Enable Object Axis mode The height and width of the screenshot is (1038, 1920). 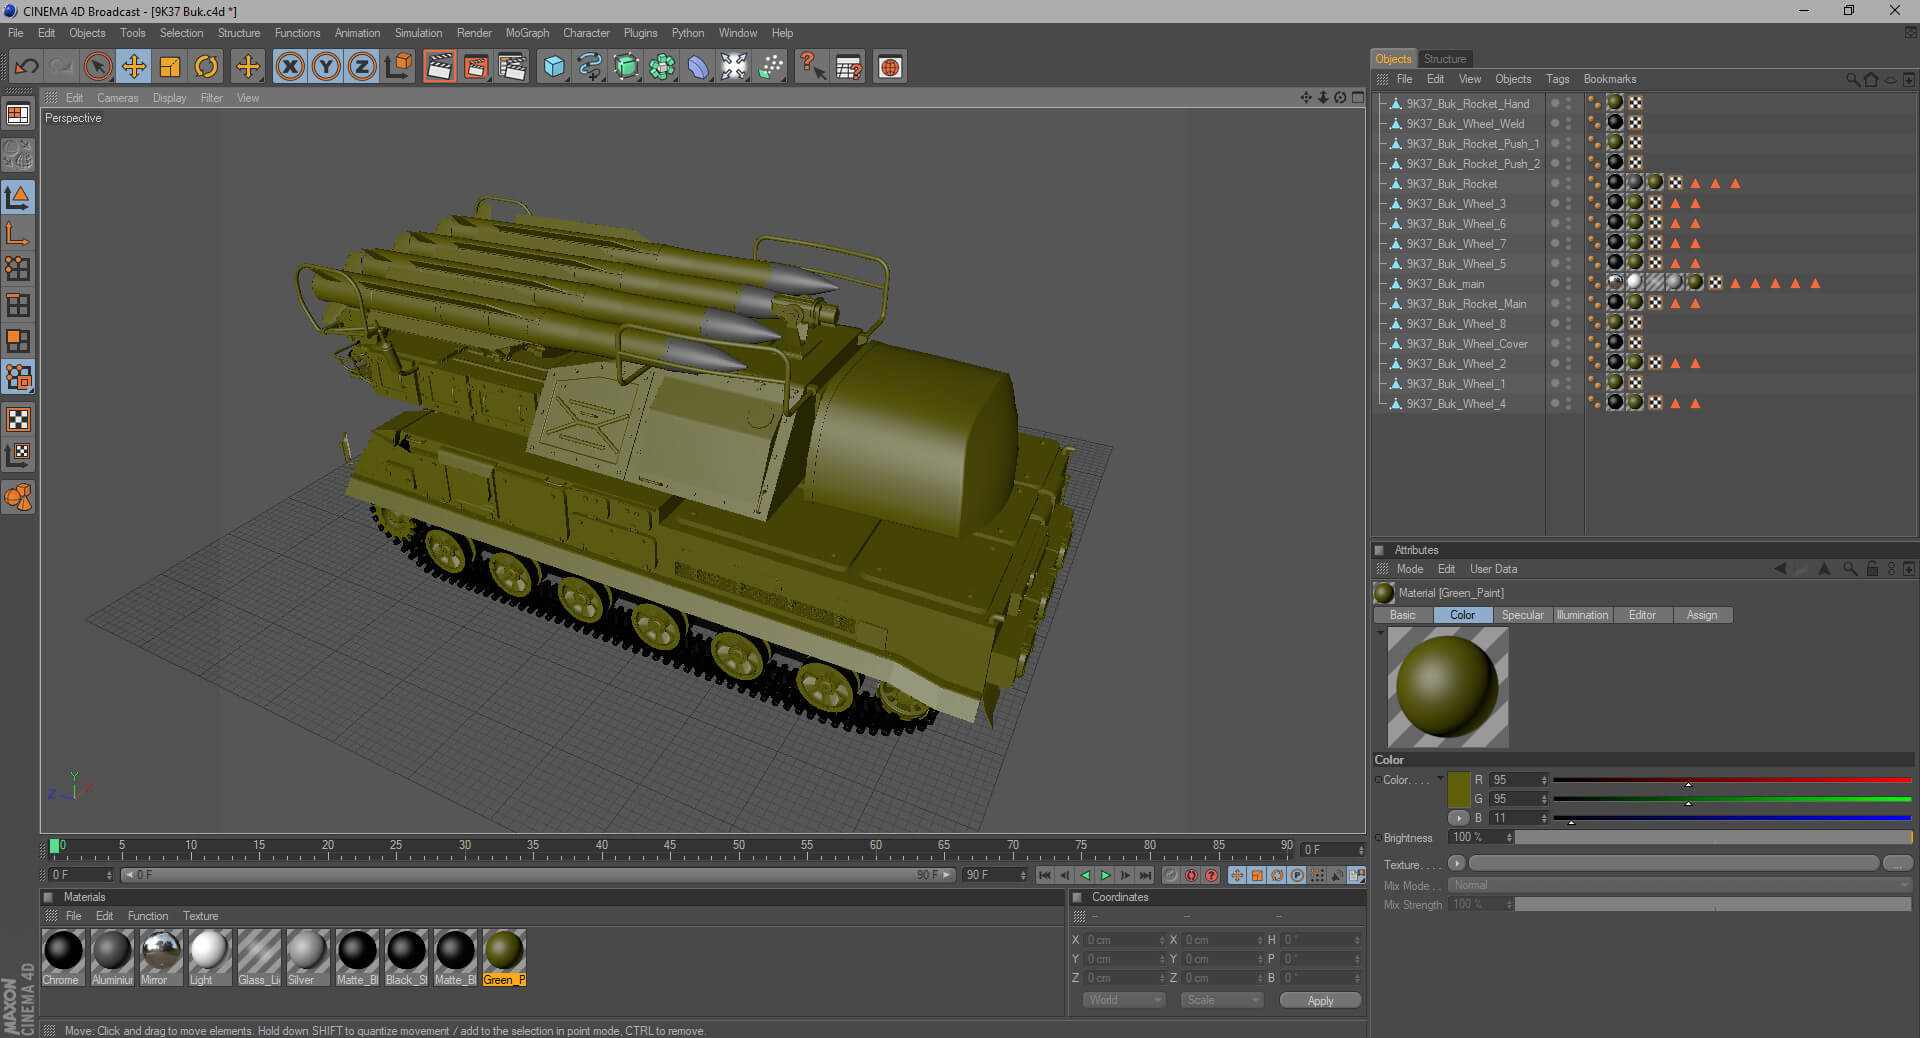pyautogui.click(x=18, y=233)
